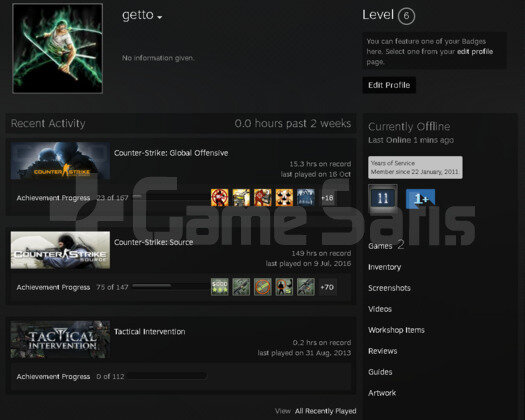Show the +18 more CS:GO achievements
Image resolution: width=525 pixels, height=420 pixels.
click(327, 198)
